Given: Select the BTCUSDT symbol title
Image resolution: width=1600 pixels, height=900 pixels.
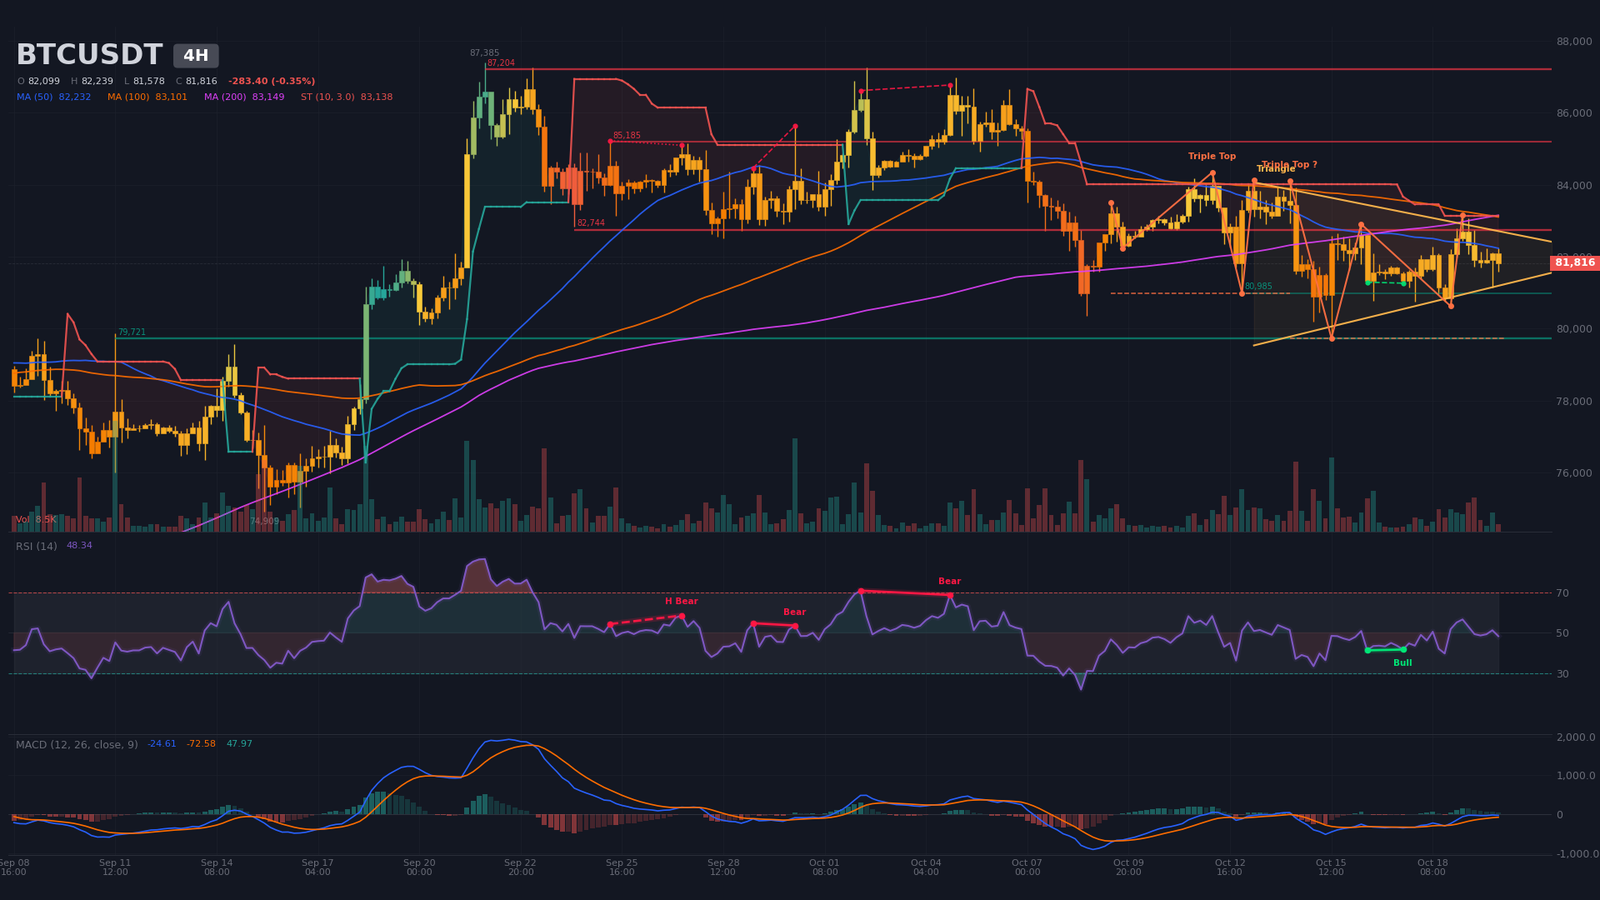Looking at the screenshot, I should click(89, 55).
